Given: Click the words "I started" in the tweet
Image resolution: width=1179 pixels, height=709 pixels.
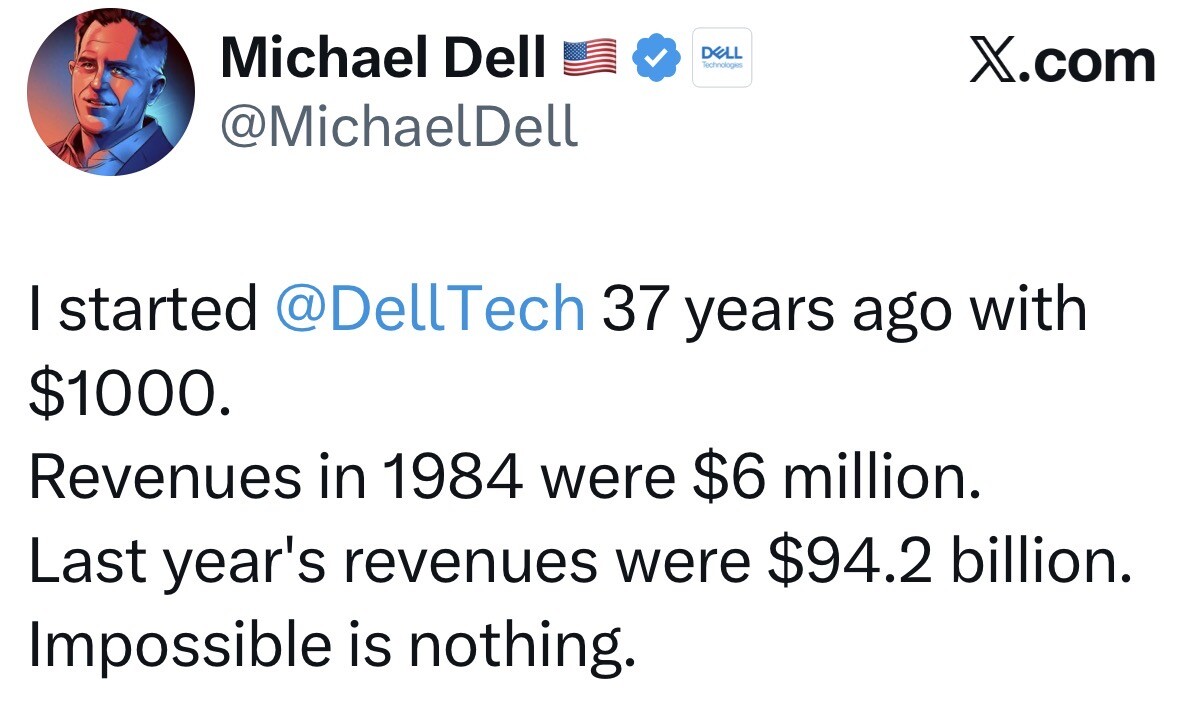Looking at the screenshot, I should coord(143,309).
